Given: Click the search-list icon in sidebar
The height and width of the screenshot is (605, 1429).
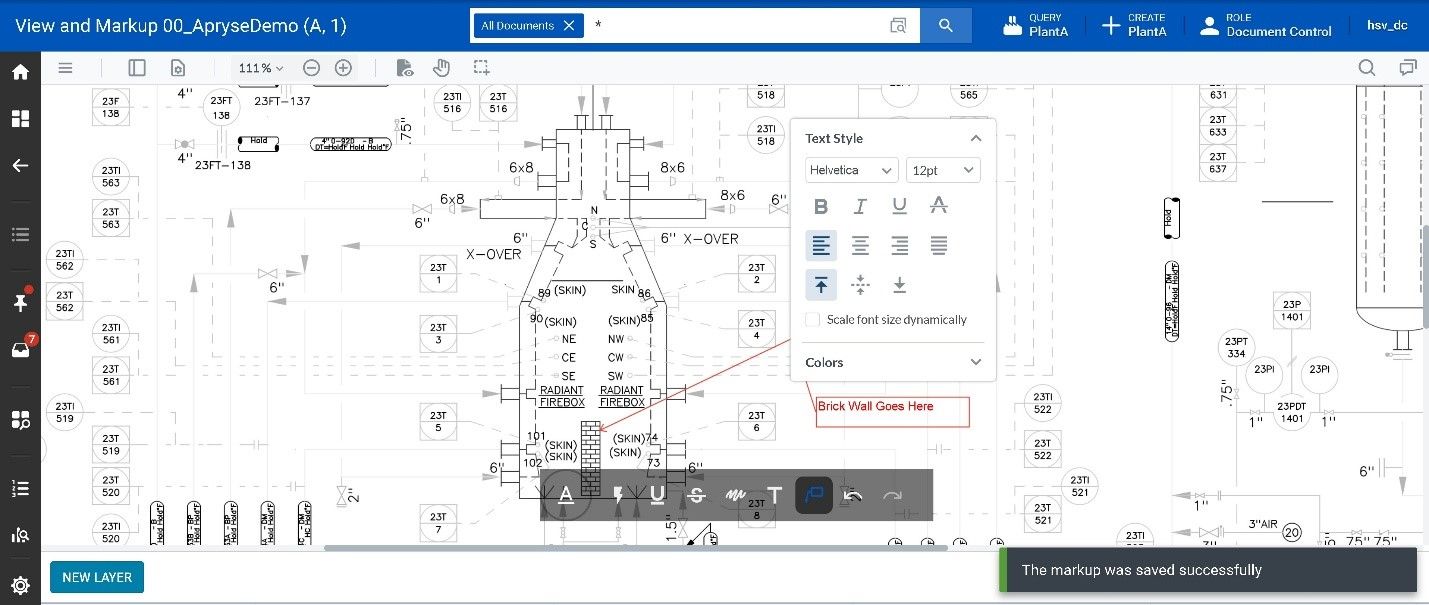Looking at the screenshot, I should click(20, 536).
